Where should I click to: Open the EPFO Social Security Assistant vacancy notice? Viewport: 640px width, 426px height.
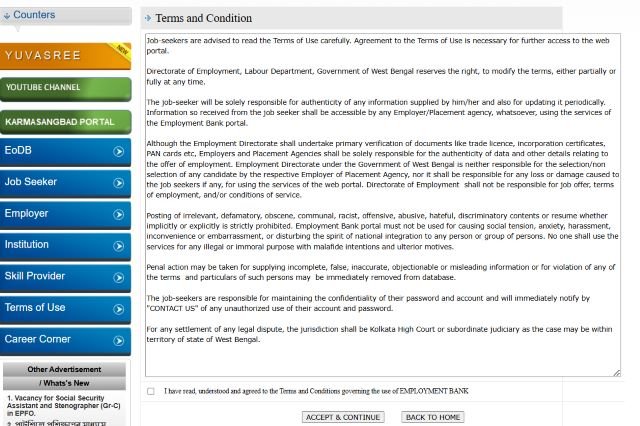pyautogui.click(x=64, y=405)
